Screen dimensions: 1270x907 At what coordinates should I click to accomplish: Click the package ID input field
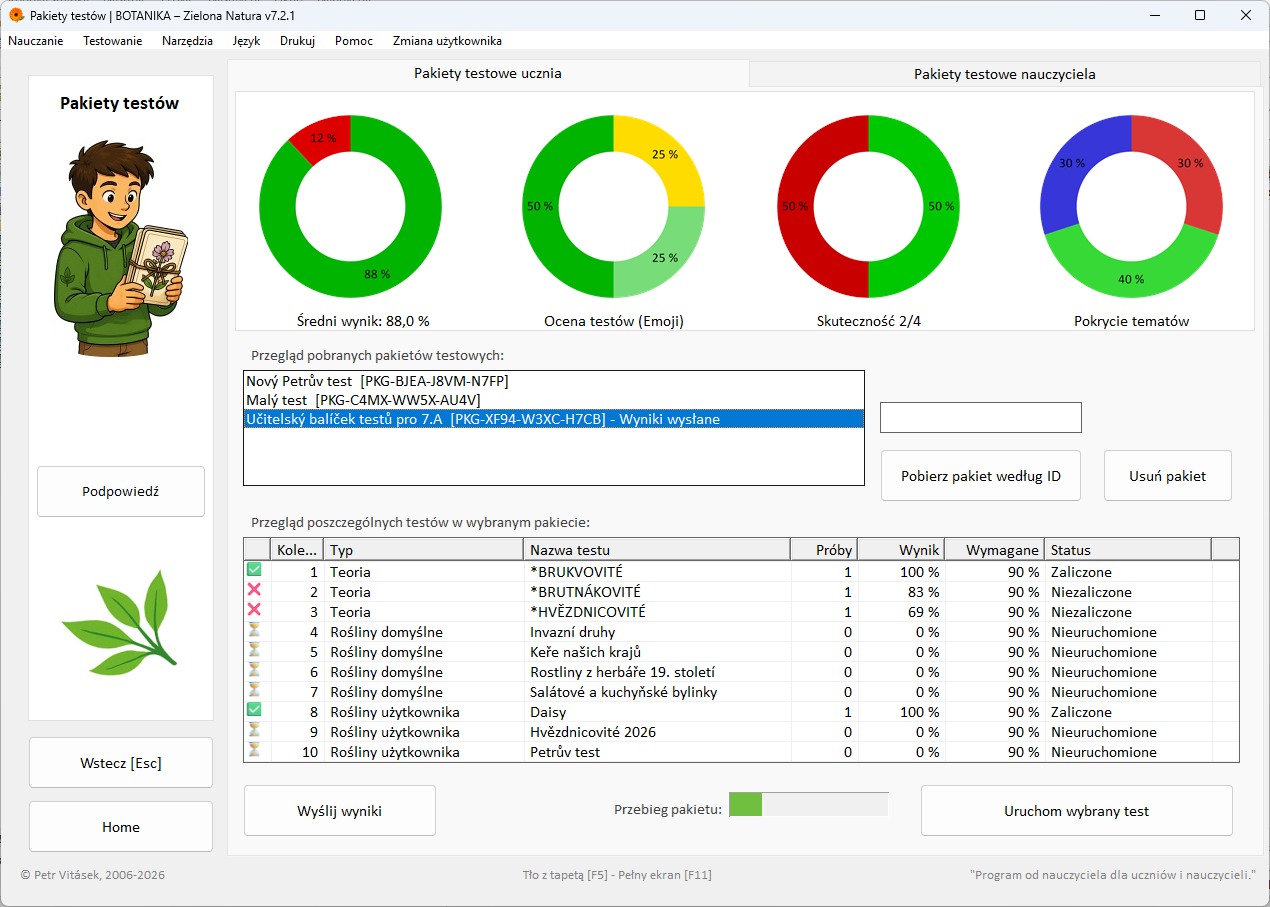click(x=981, y=418)
